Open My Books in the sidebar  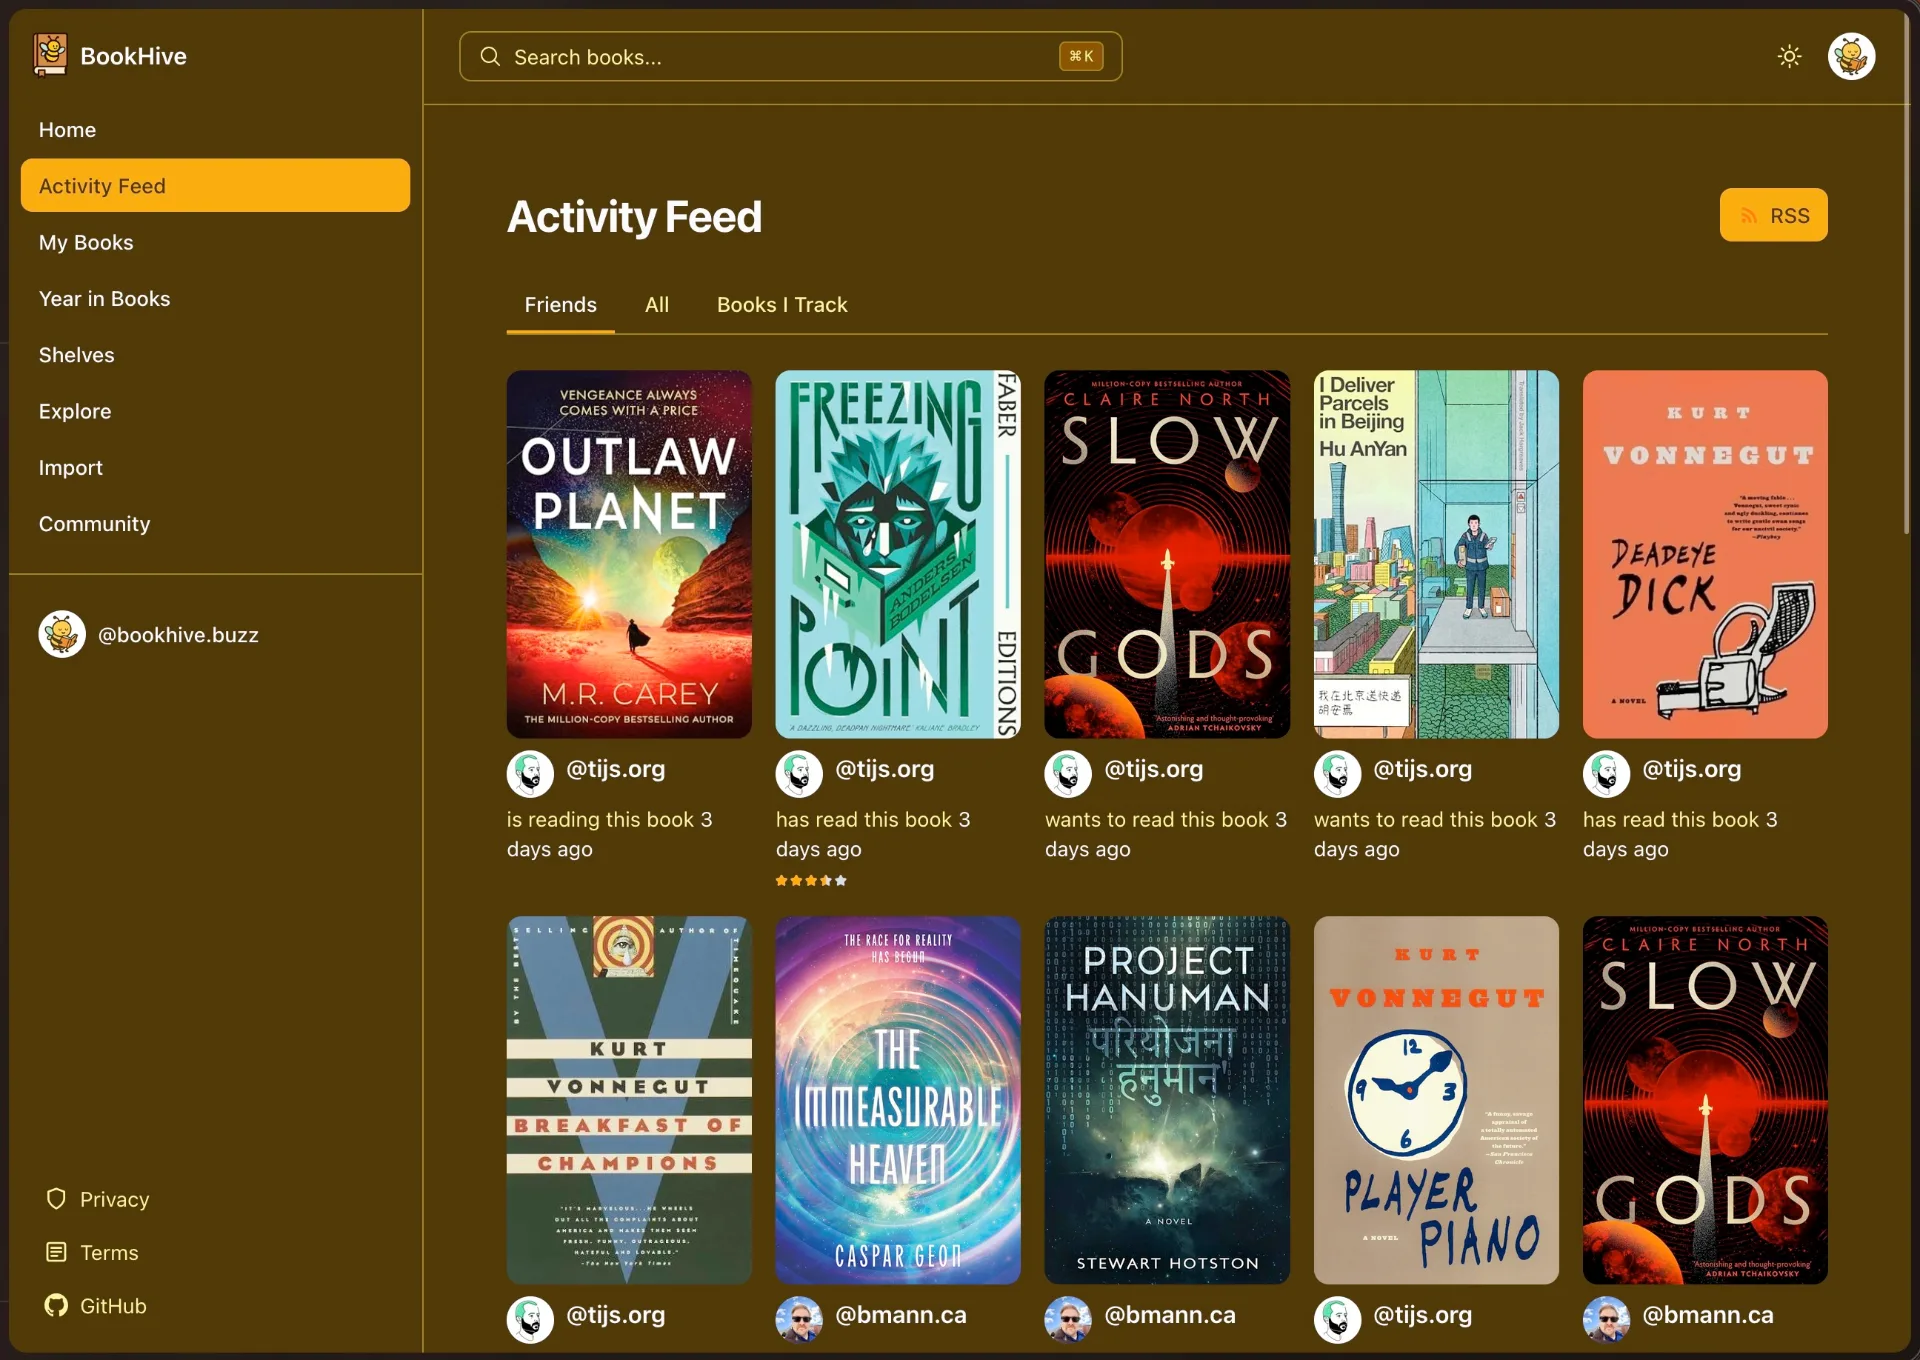click(x=86, y=242)
